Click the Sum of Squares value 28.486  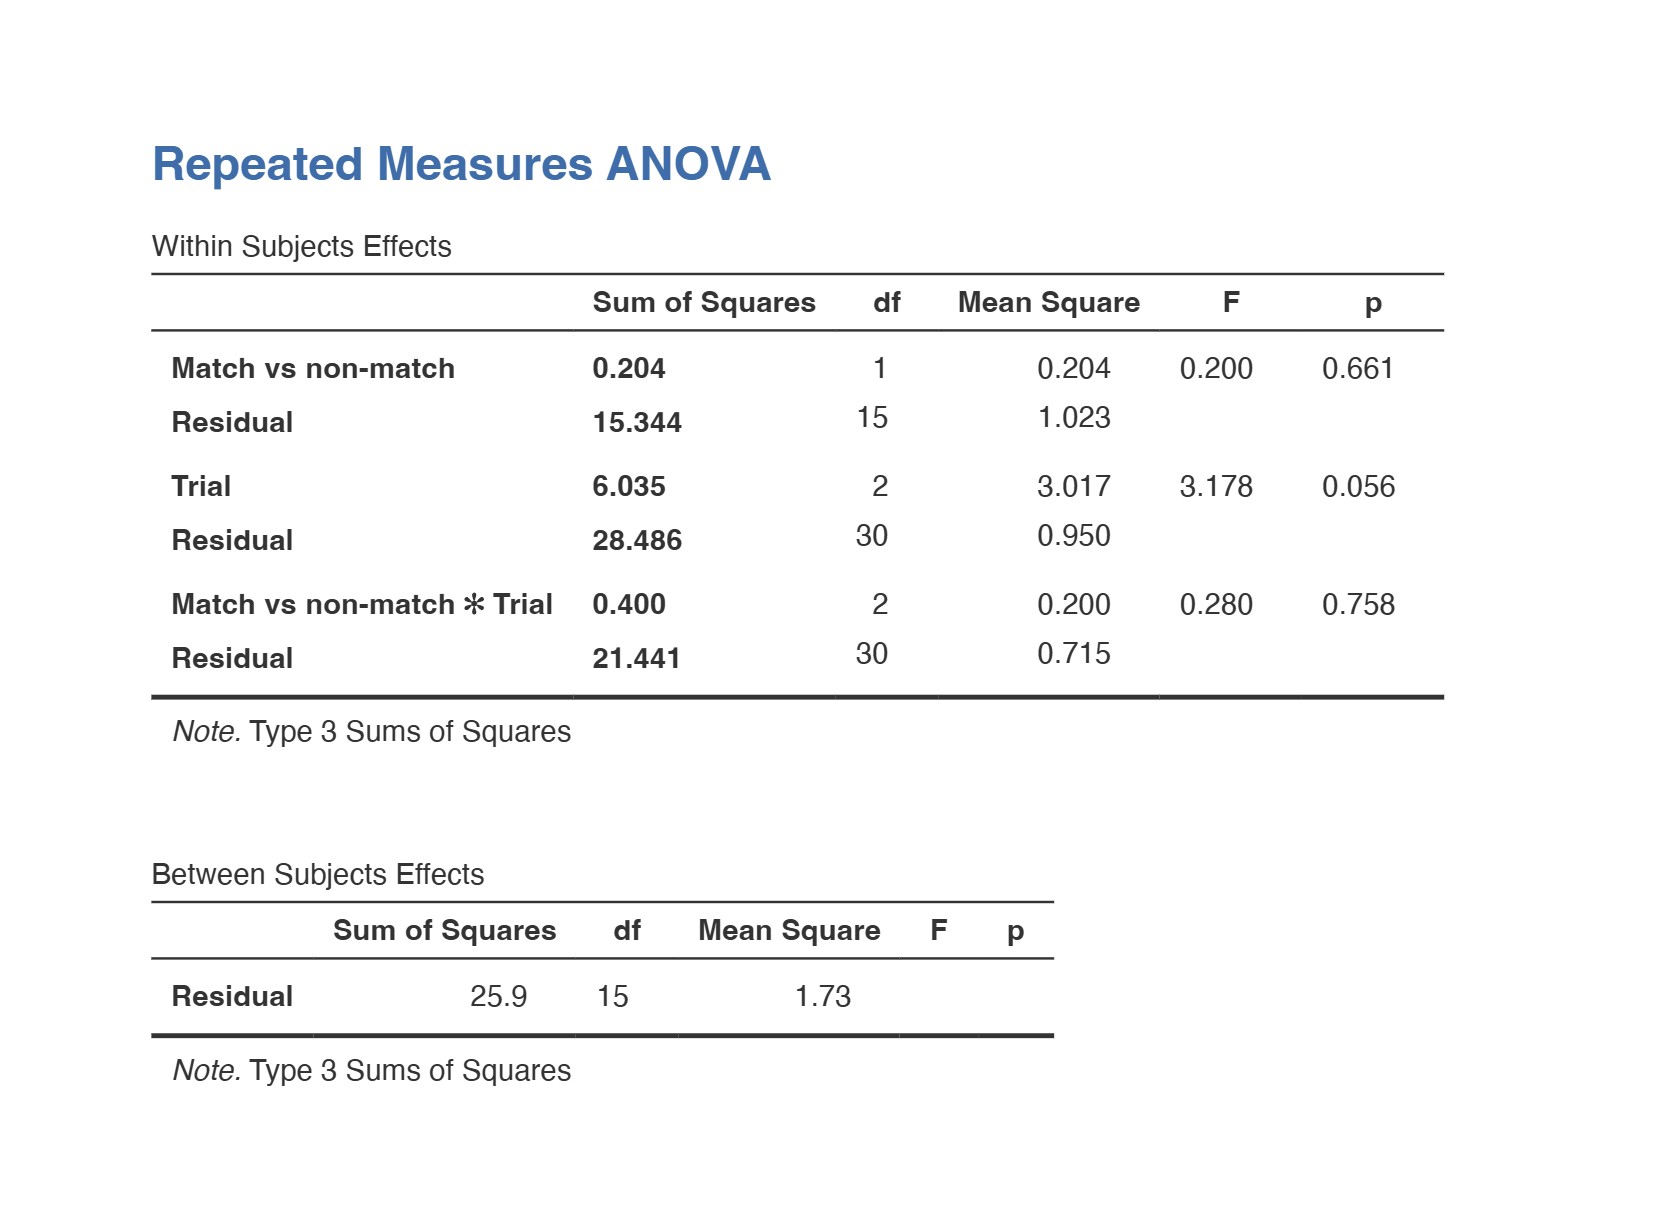coord(636,541)
